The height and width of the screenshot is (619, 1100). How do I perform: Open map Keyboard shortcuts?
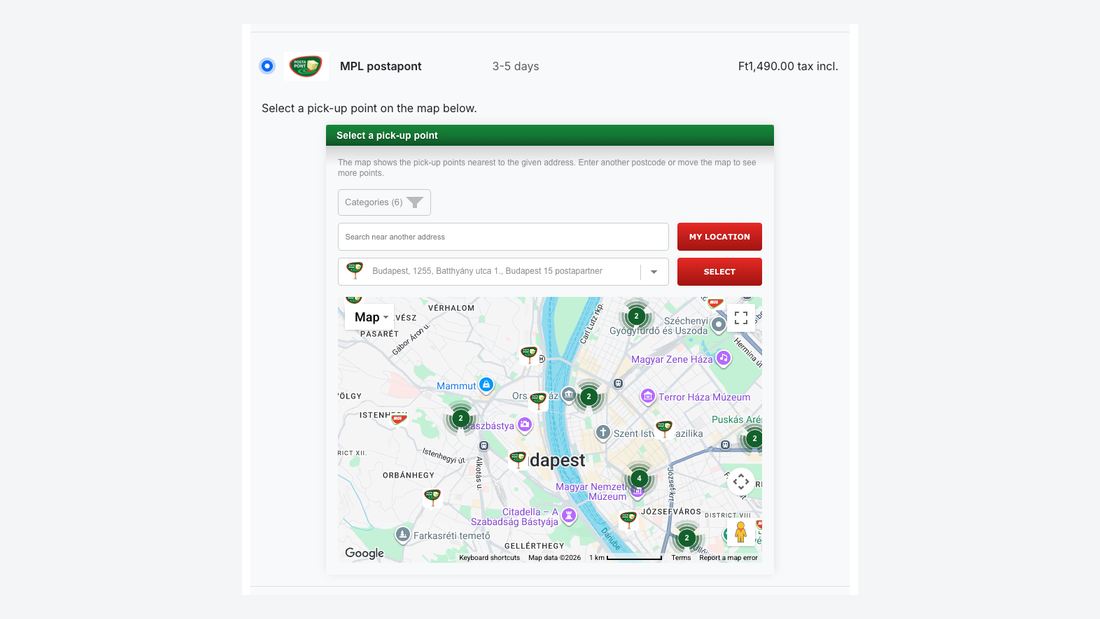[490, 558]
